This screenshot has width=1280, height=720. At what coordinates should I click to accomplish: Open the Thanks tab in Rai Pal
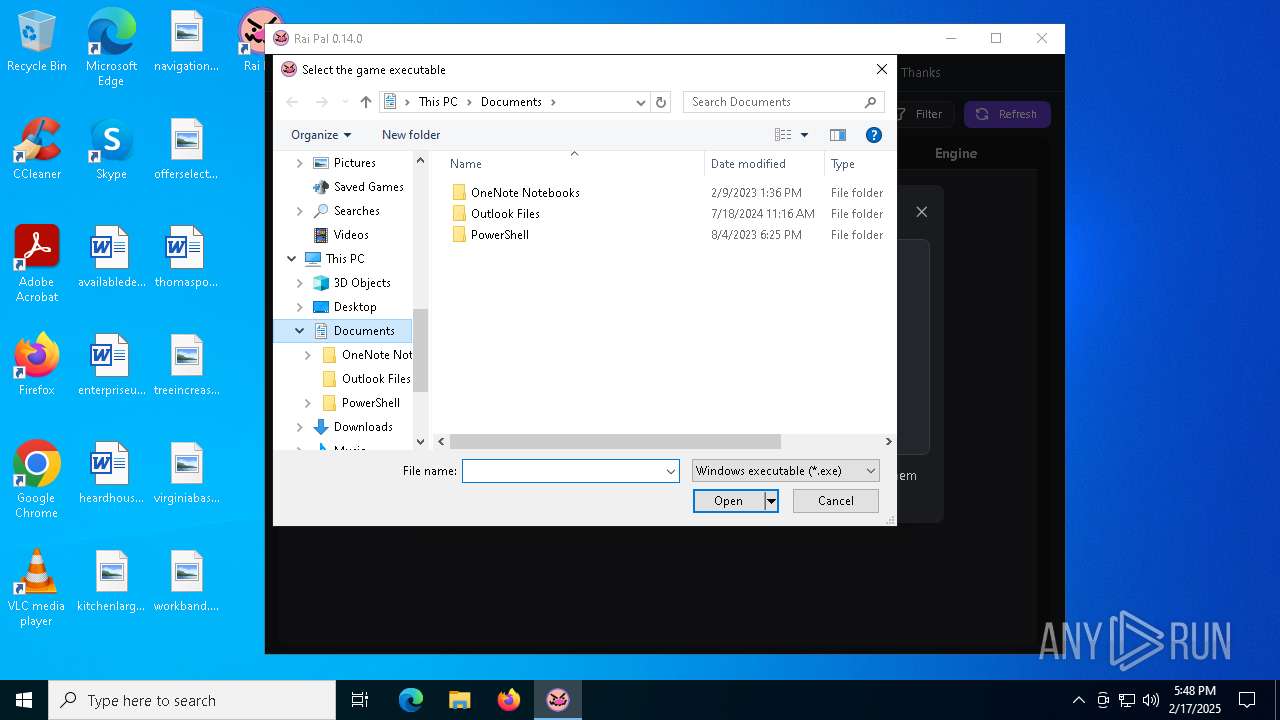click(920, 72)
